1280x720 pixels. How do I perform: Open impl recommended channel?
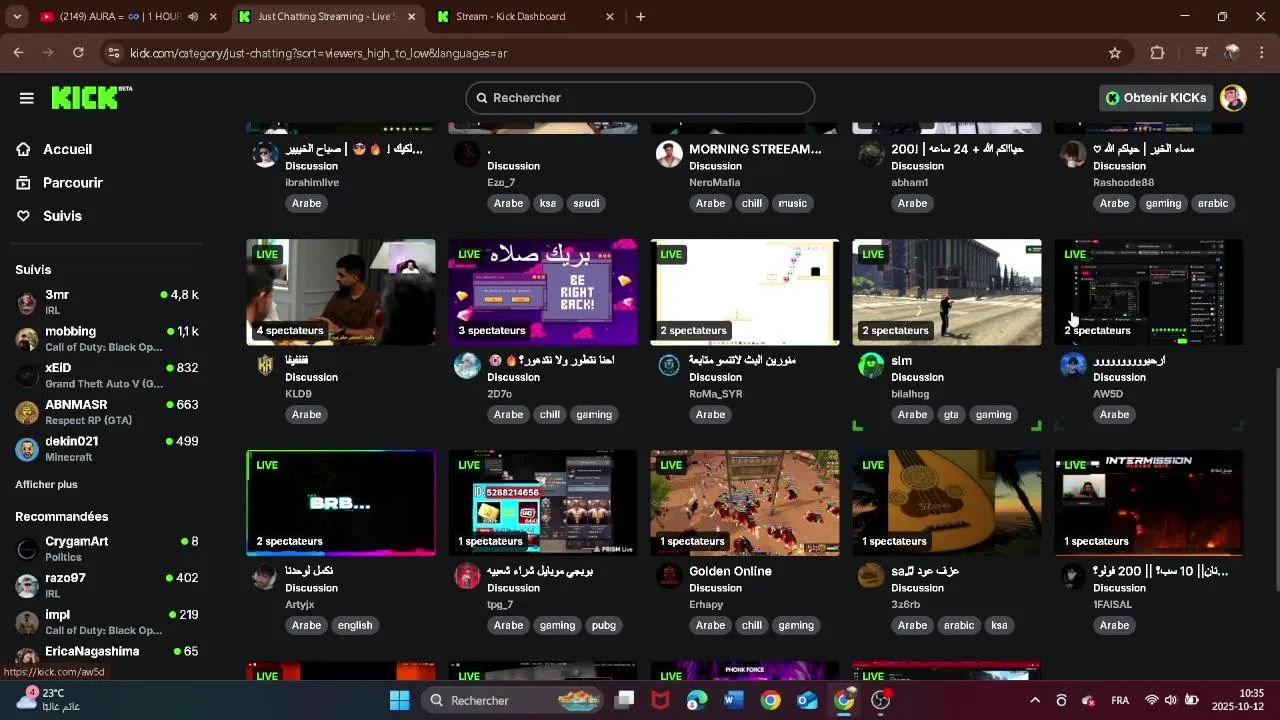(107, 621)
